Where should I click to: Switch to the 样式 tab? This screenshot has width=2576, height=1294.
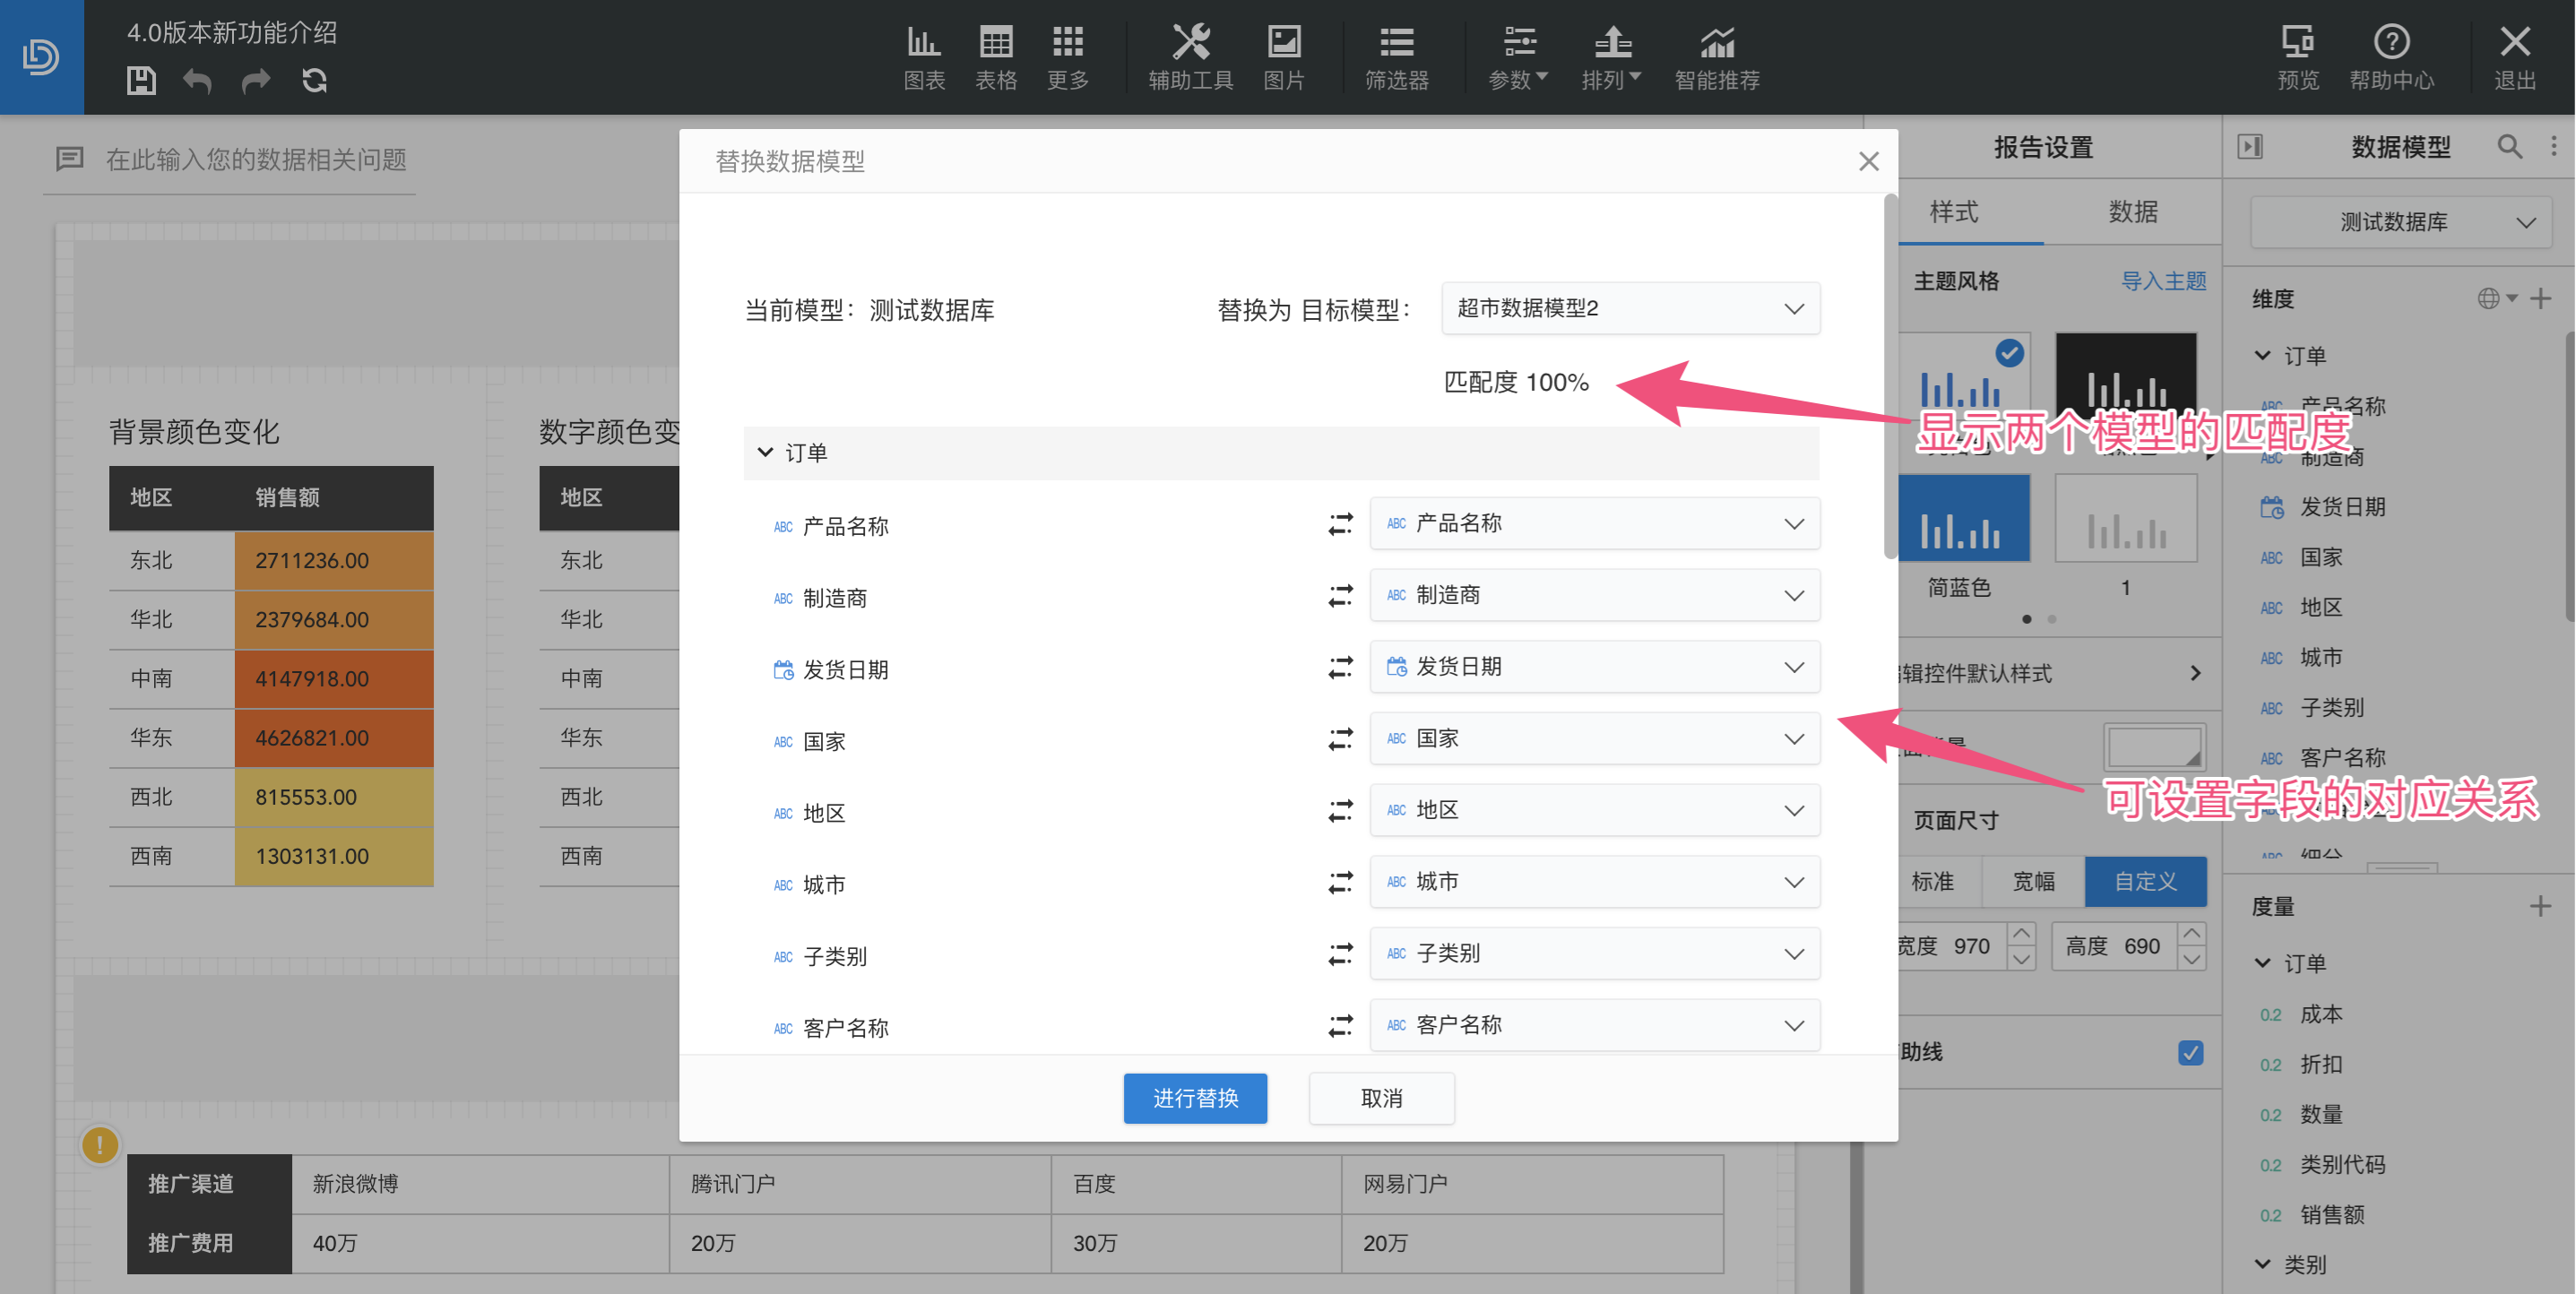click(x=1953, y=212)
